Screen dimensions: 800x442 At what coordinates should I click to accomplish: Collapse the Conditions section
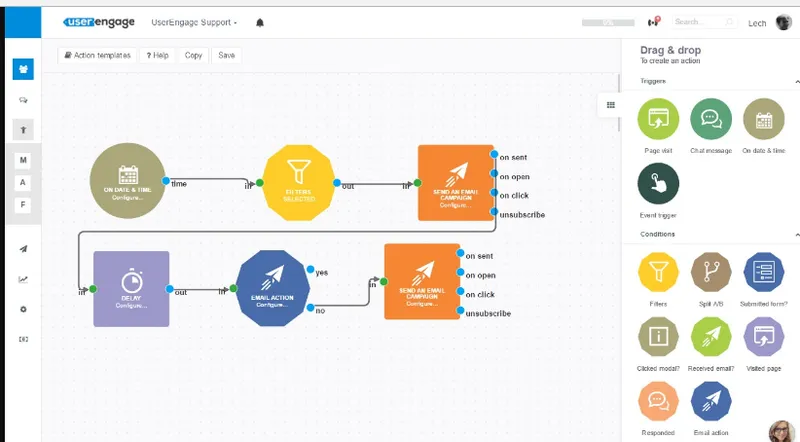[797, 235]
